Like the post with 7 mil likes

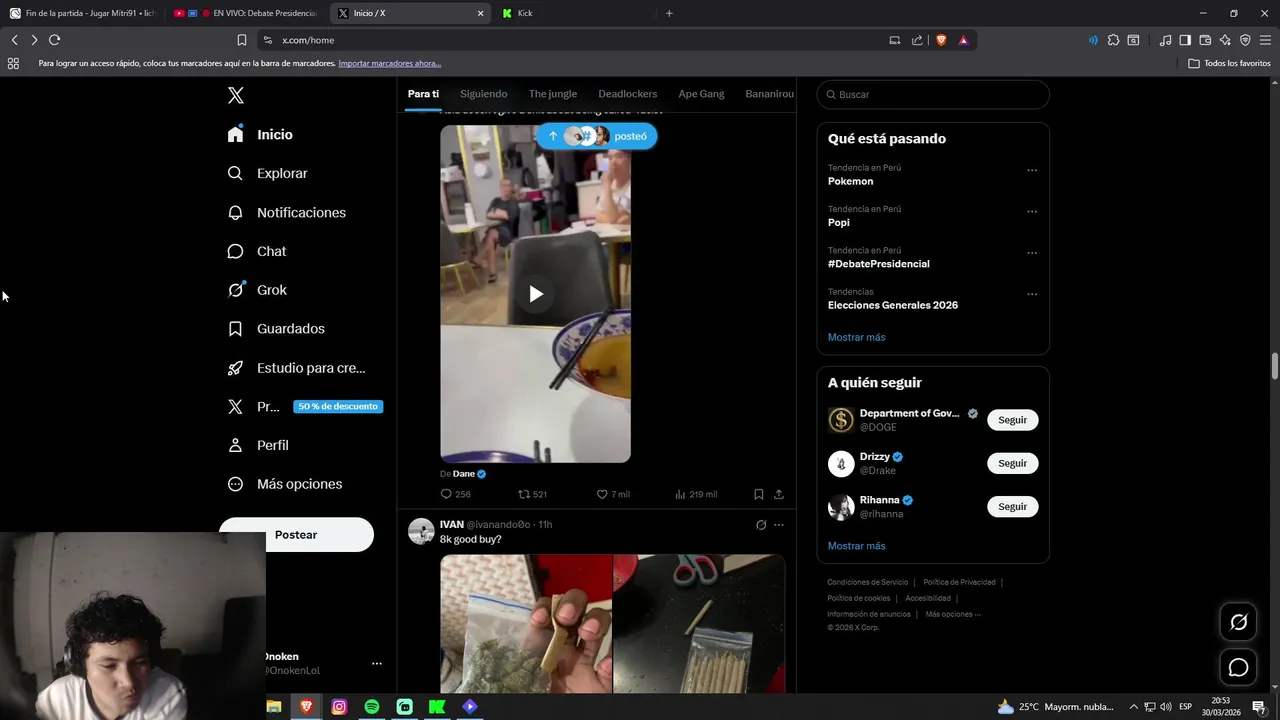click(x=613, y=494)
